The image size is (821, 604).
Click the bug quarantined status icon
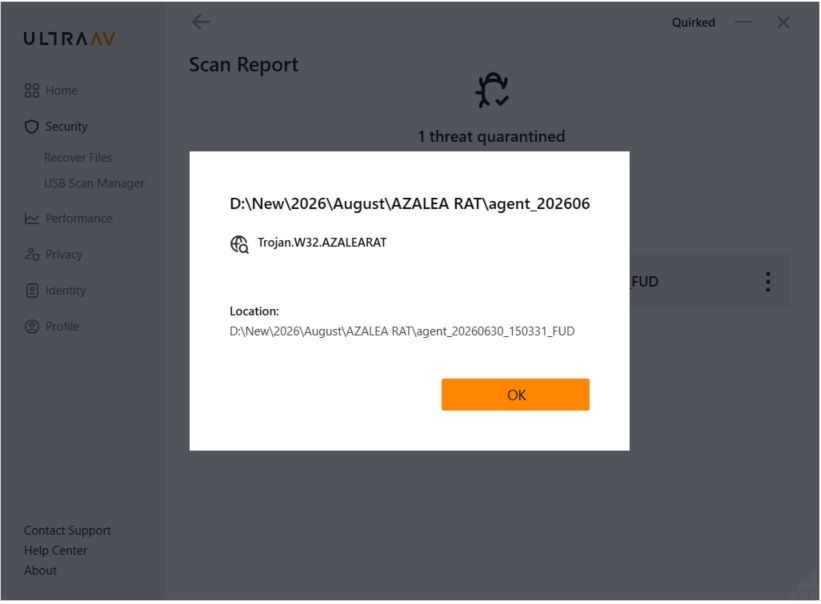[x=492, y=90]
